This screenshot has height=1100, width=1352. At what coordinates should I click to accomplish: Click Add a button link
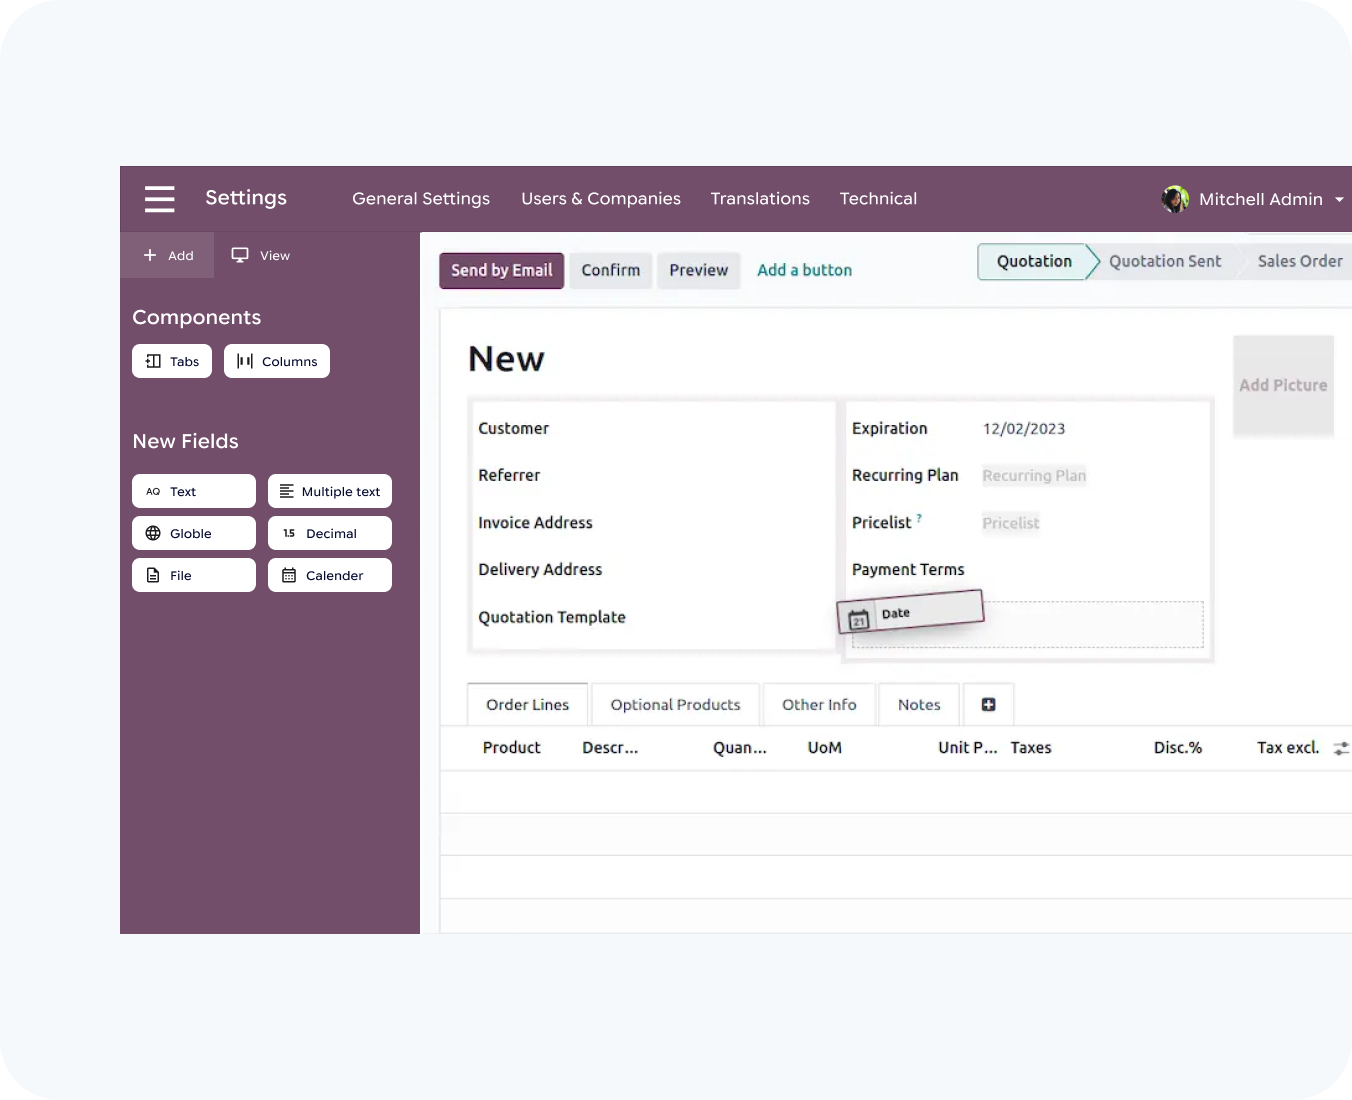(805, 270)
